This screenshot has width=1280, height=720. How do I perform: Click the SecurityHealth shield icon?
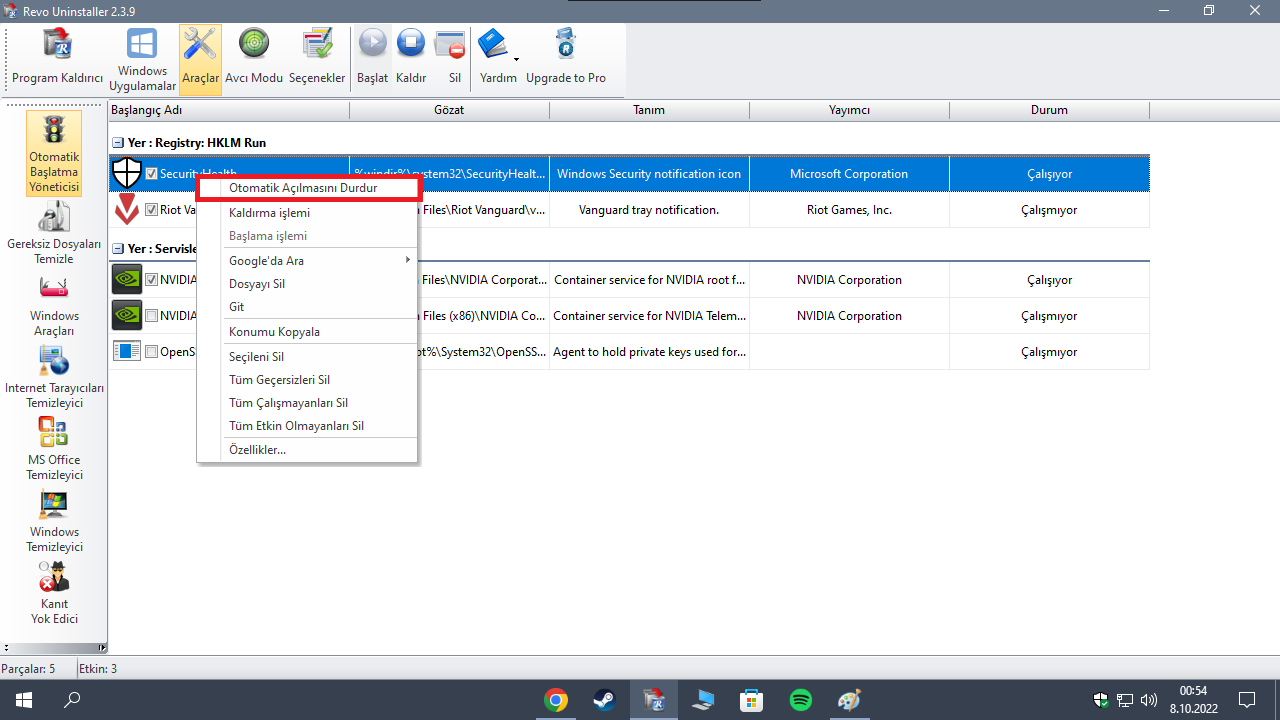(x=127, y=173)
